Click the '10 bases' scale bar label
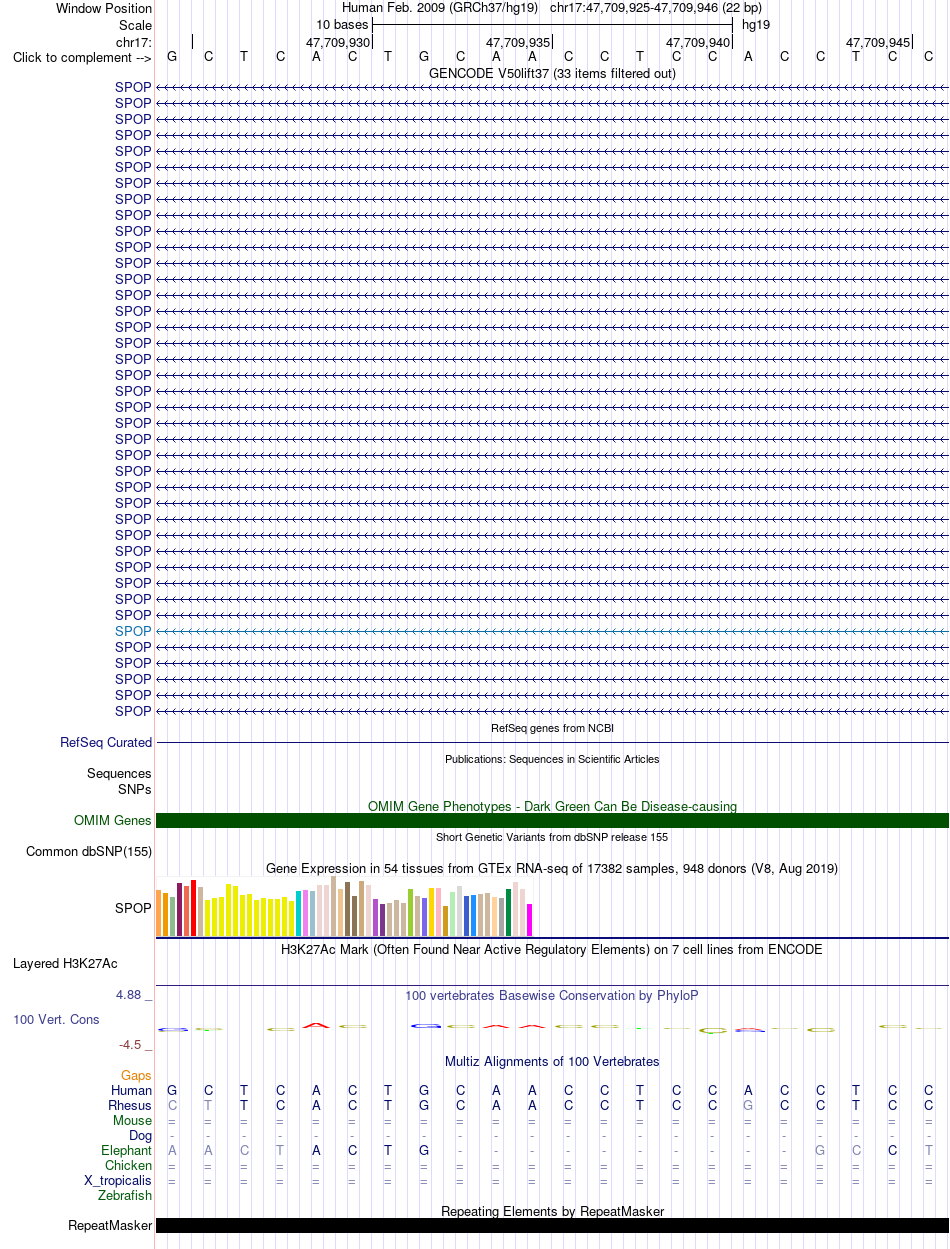The height and width of the screenshot is (1249, 950). (342, 25)
